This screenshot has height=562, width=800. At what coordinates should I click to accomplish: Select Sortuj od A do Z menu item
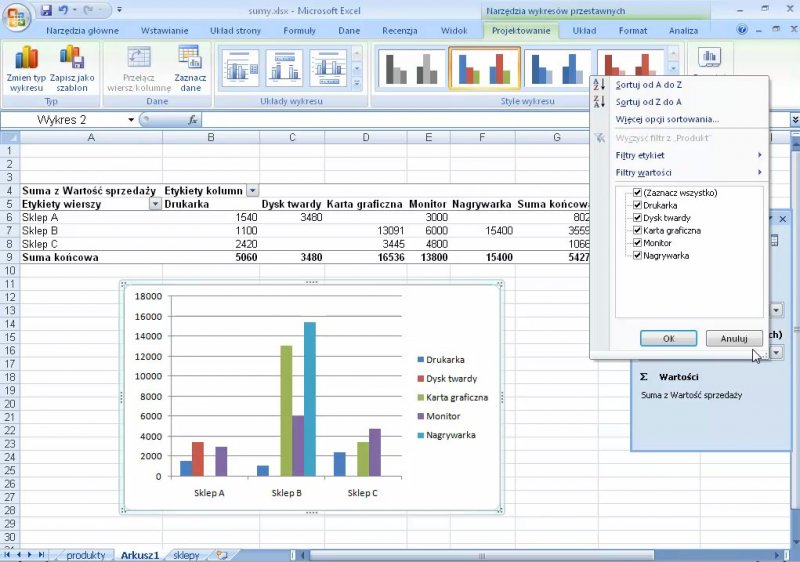tap(648, 85)
